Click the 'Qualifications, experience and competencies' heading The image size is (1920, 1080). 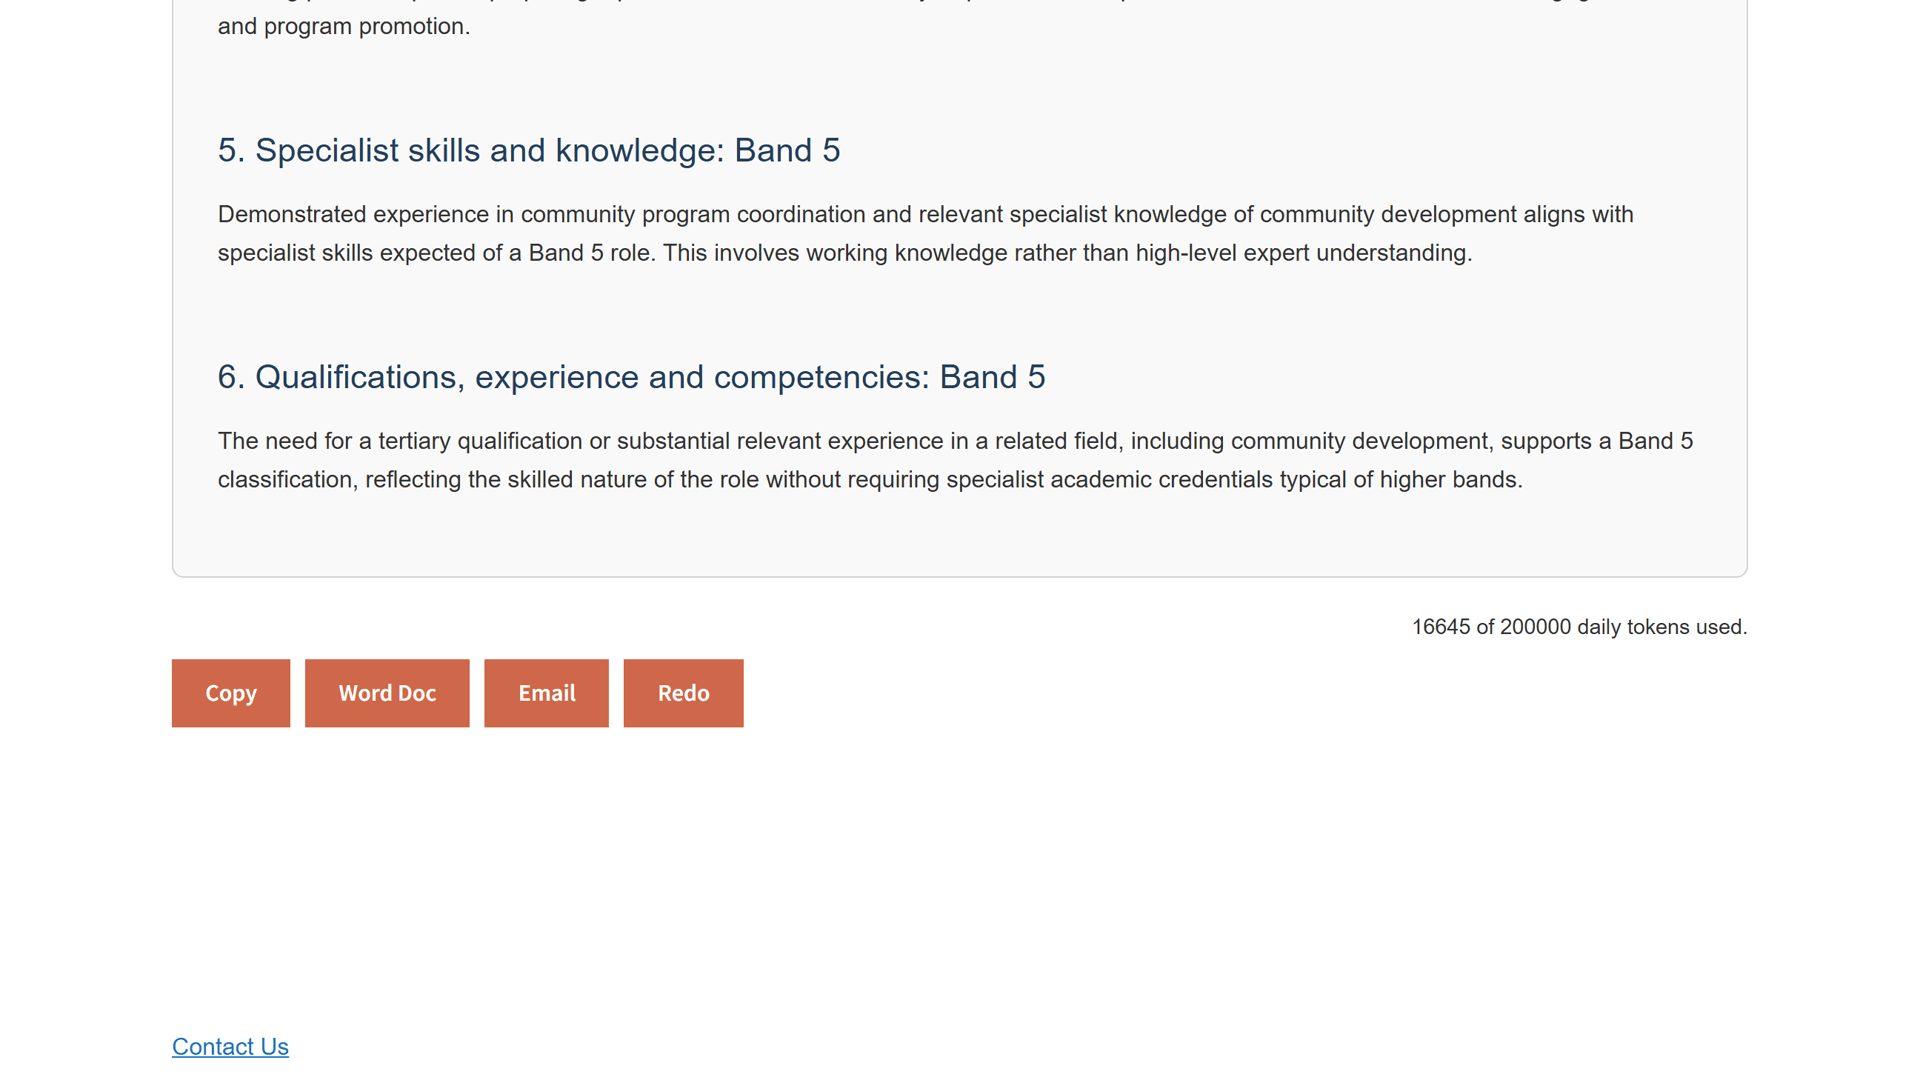[x=631, y=377]
